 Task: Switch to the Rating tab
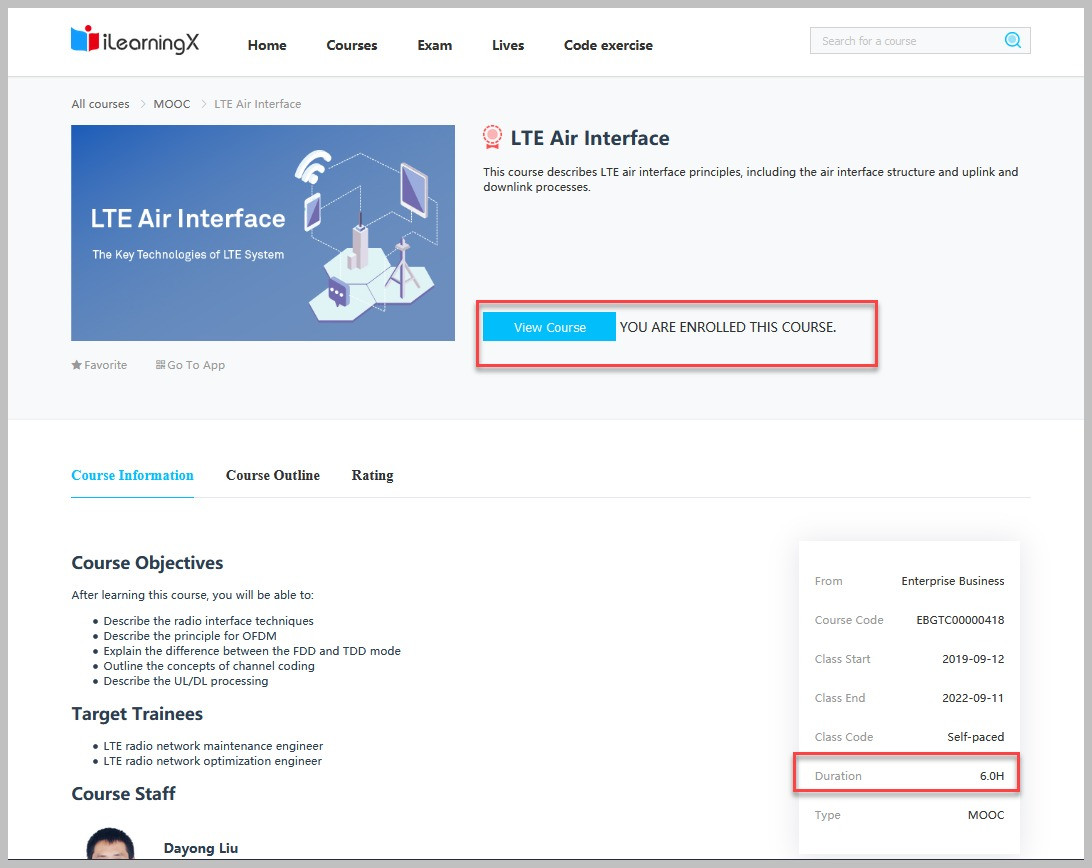click(373, 475)
